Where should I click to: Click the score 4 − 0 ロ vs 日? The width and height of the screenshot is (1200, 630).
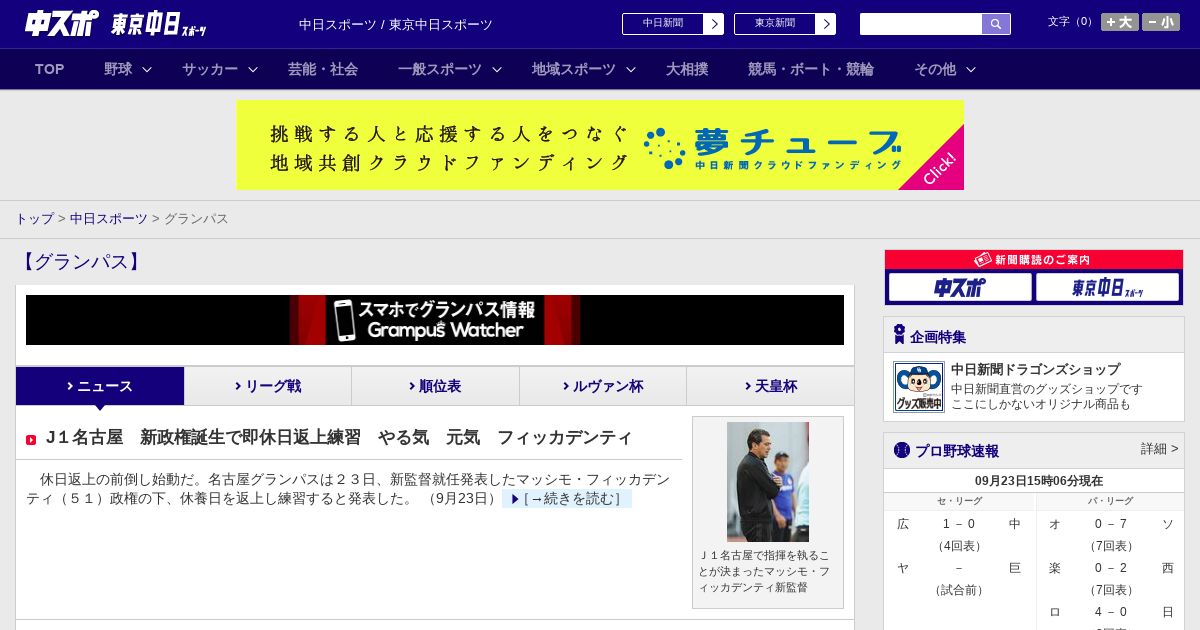tap(1111, 612)
